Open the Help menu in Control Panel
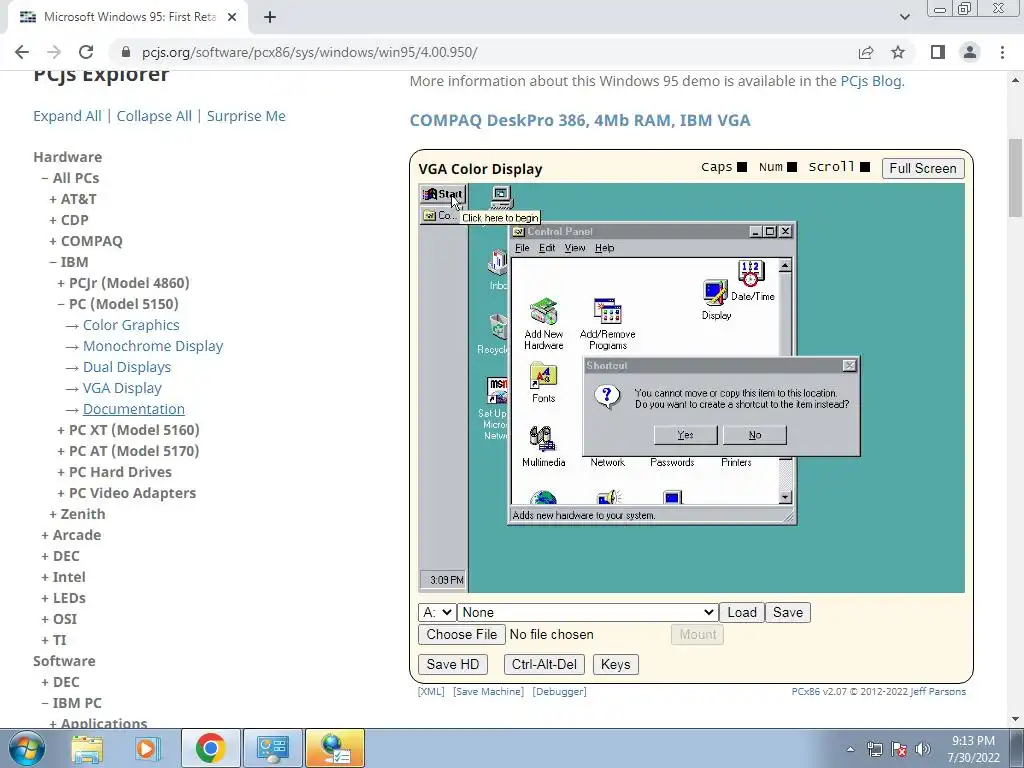The height and width of the screenshot is (768, 1024). tap(604, 248)
